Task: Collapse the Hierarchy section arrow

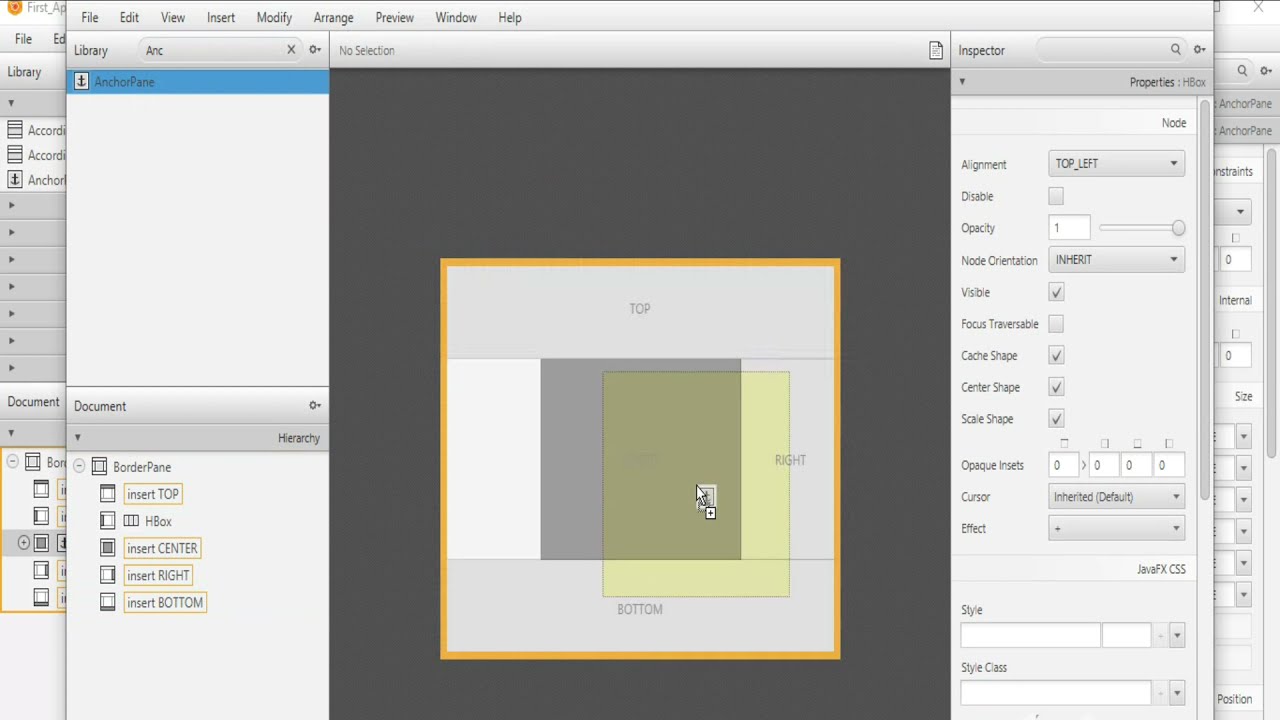Action: [x=77, y=438]
